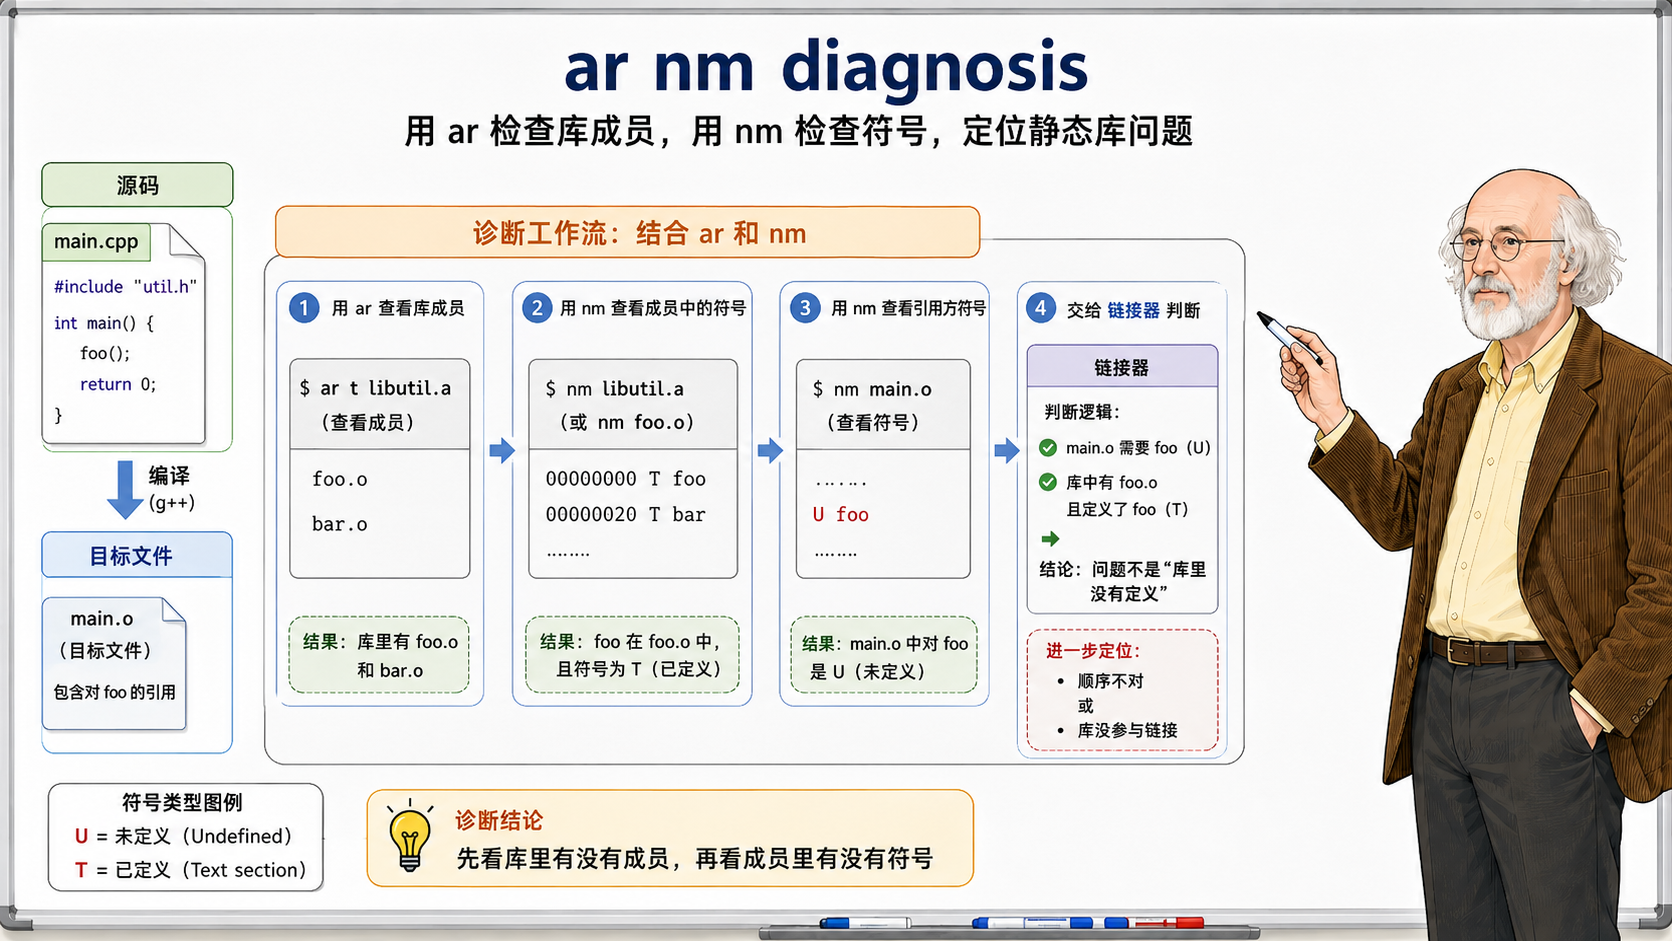The height and width of the screenshot is (941, 1672).
Task: Click the main.cpp file tab
Action: coord(96,241)
